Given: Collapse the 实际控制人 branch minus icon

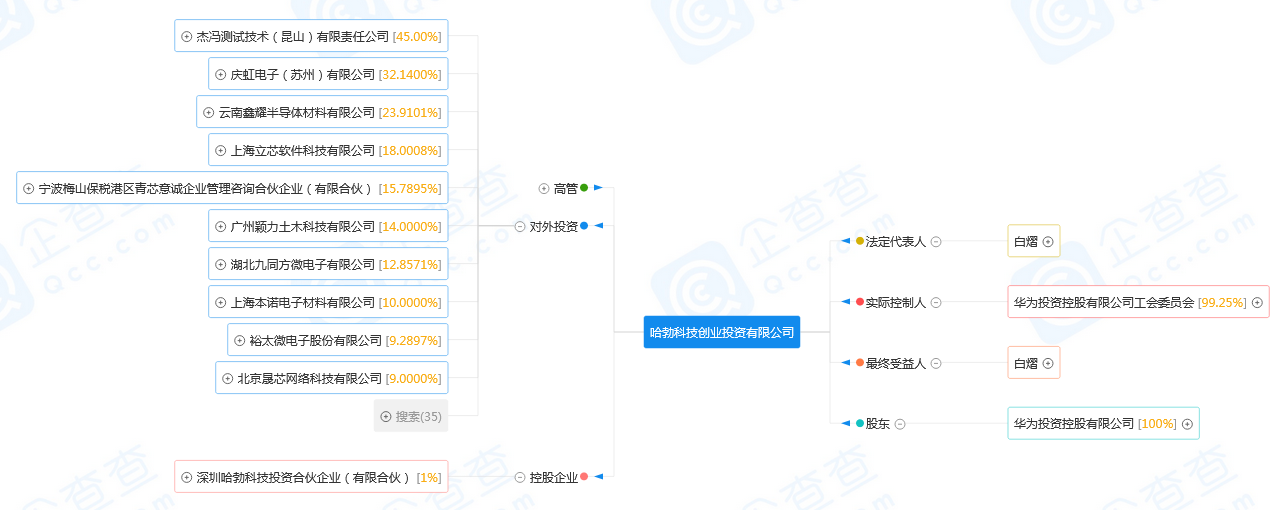Looking at the screenshot, I should (936, 302).
